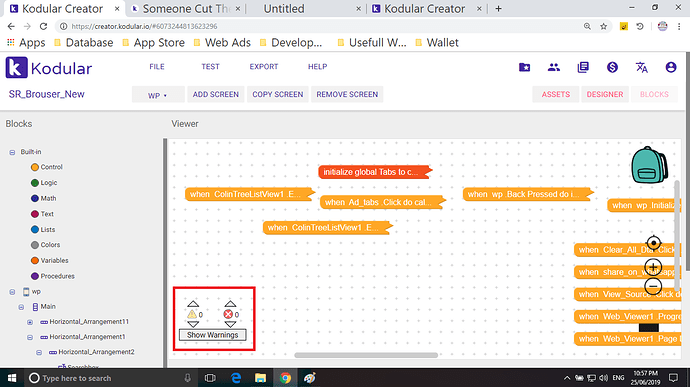Open the community people icon
690x387 pixels.
pos(554,67)
